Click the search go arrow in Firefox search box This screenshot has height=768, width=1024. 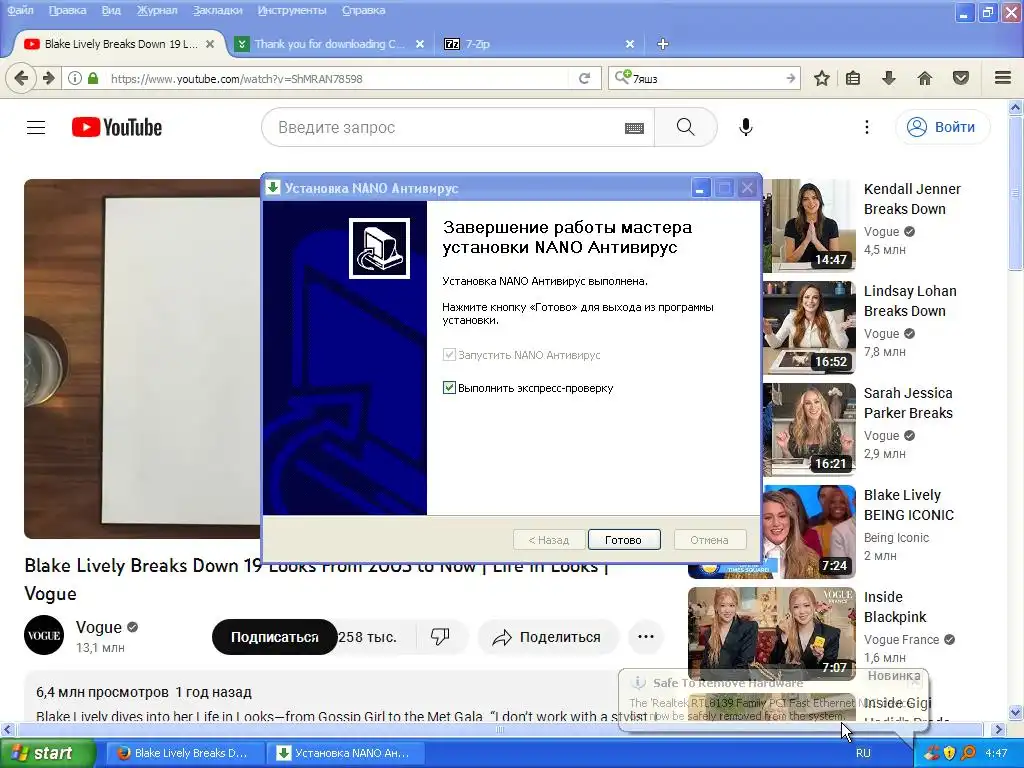790,78
